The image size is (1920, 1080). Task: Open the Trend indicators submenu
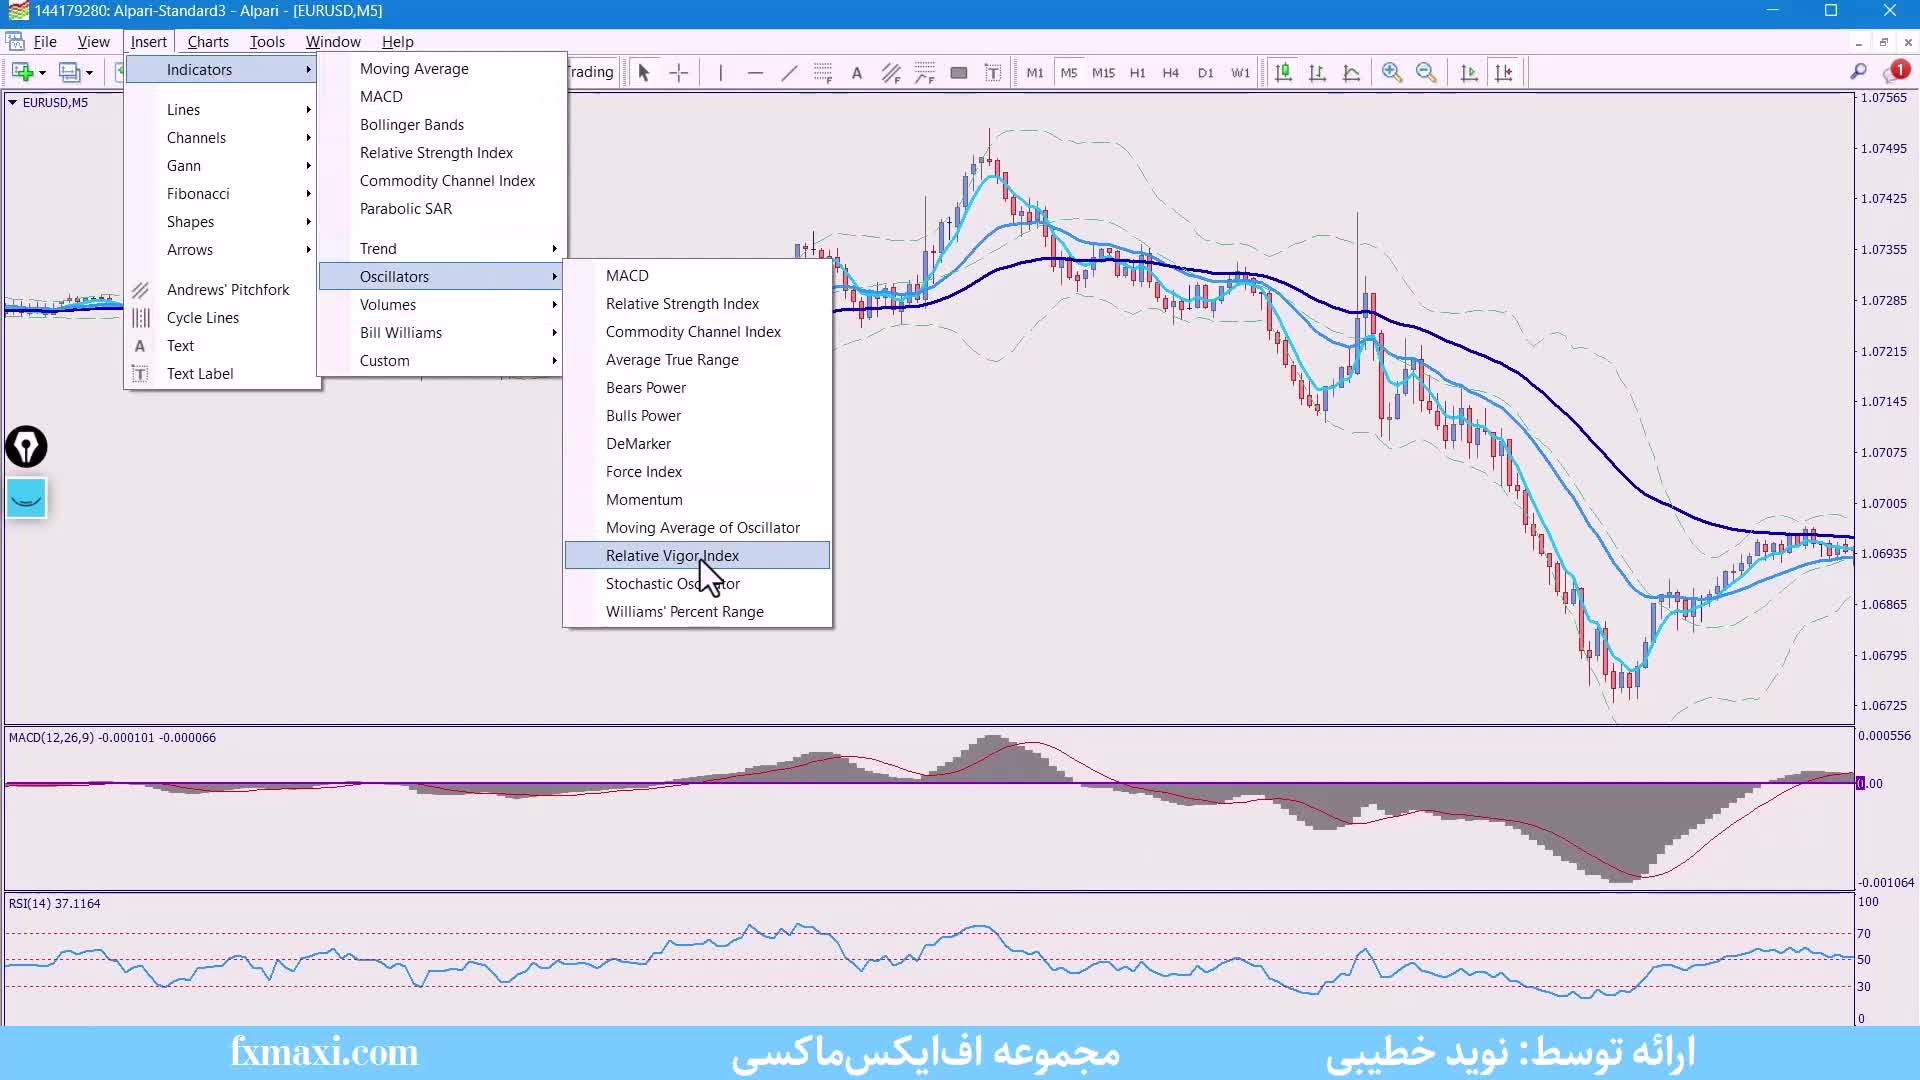tap(378, 248)
